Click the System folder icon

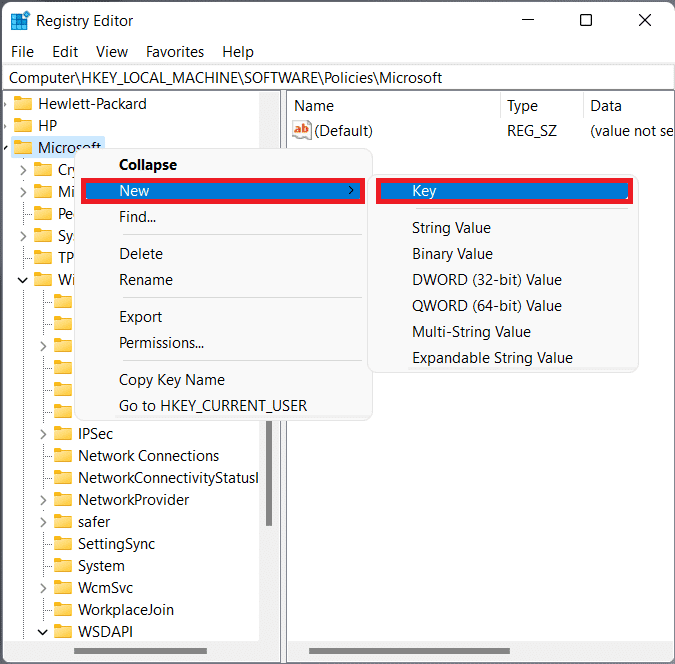(63, 566)
